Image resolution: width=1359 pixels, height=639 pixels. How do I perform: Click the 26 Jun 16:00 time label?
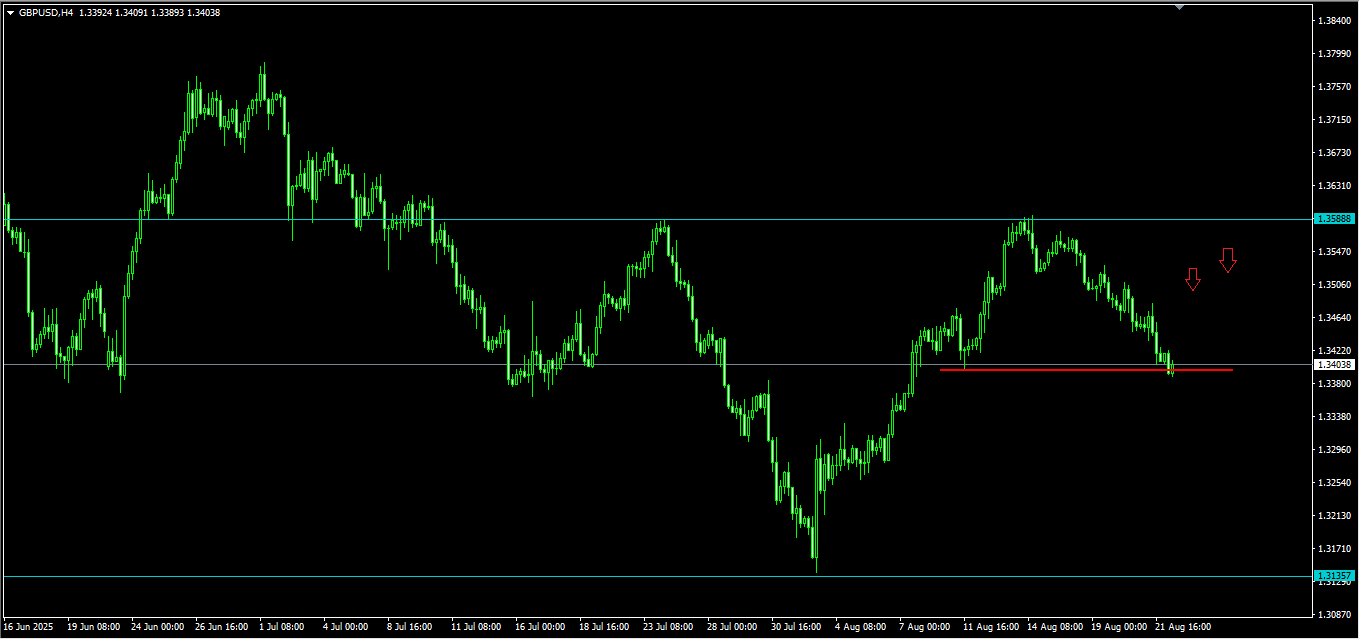[x=222, y=627]
